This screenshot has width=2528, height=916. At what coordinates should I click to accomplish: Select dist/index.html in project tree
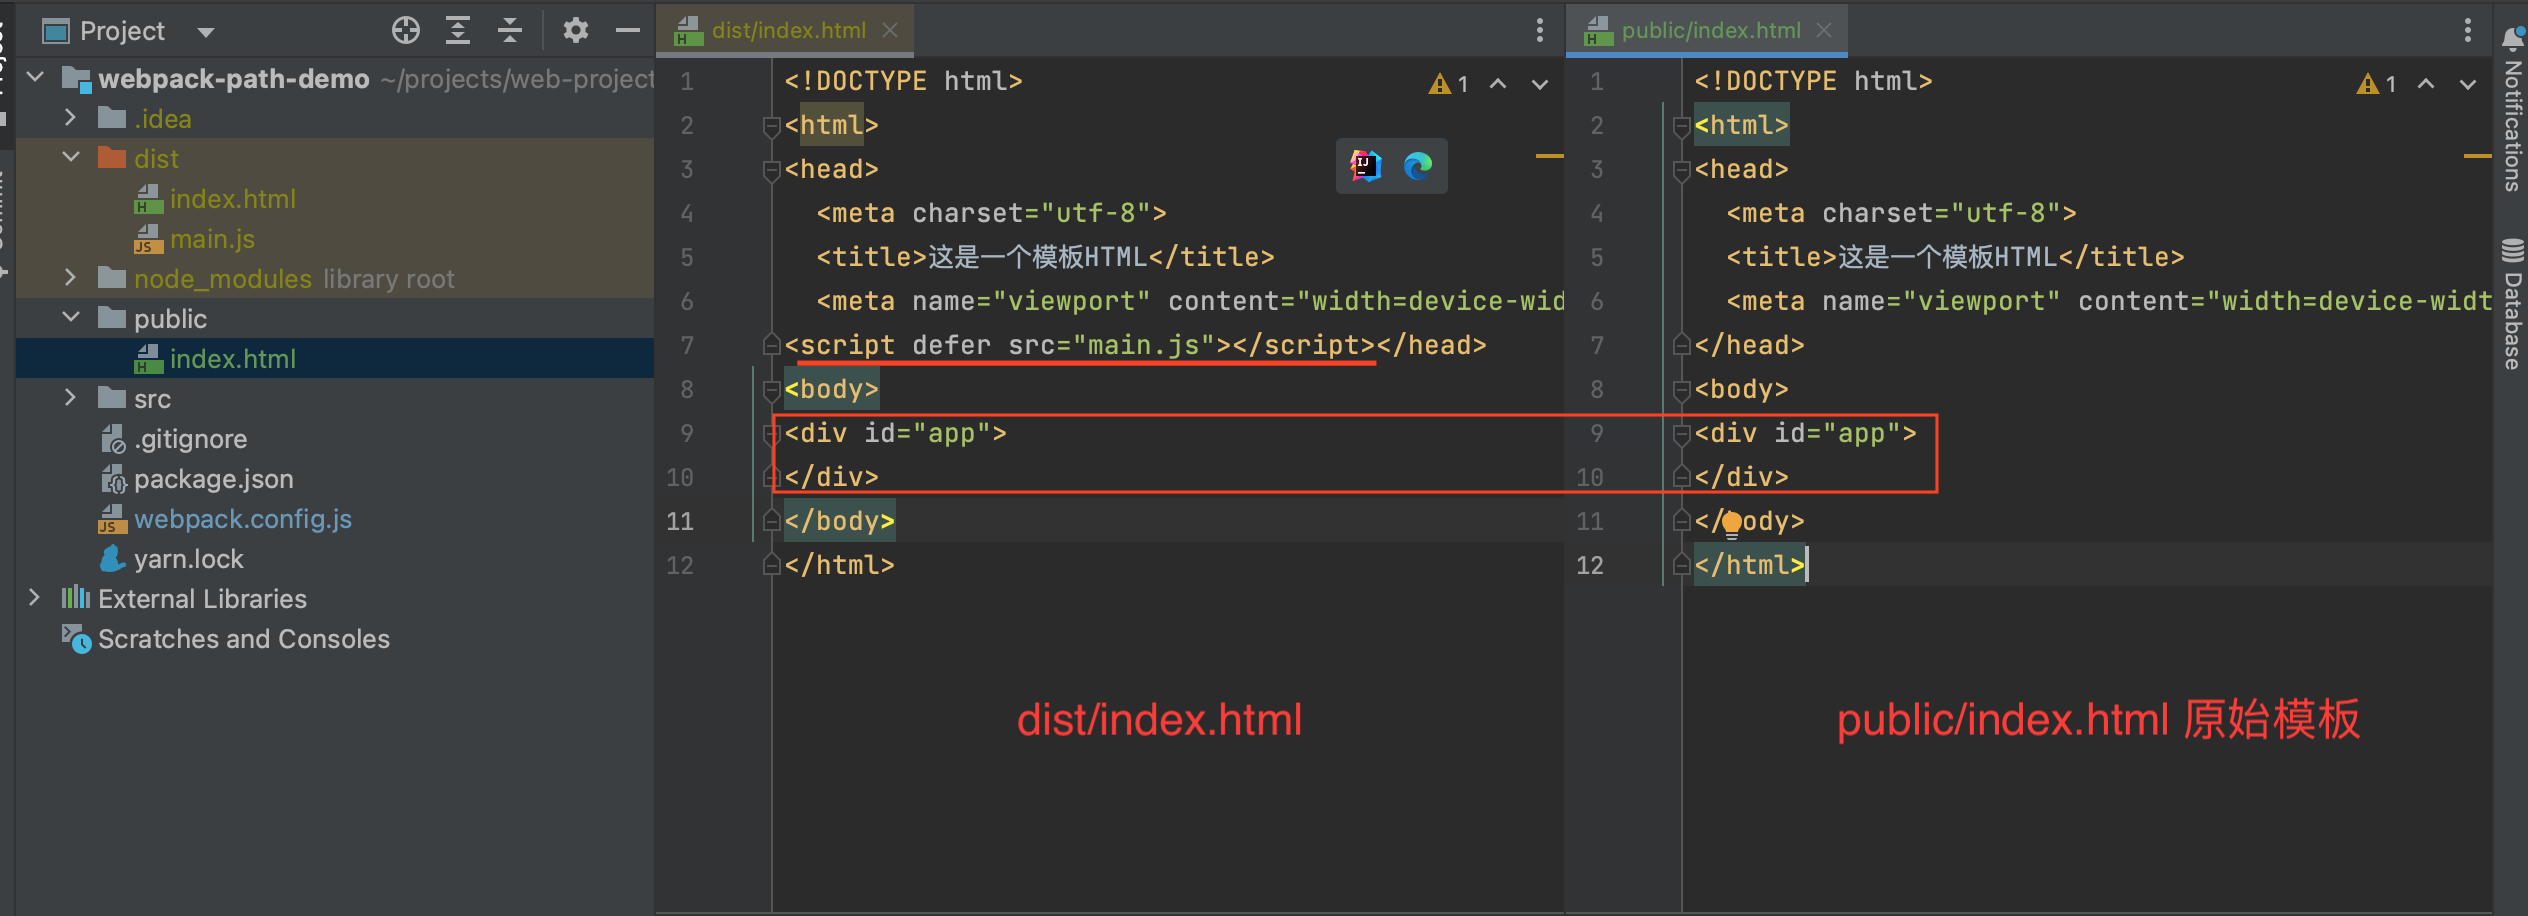pos(232,199)
